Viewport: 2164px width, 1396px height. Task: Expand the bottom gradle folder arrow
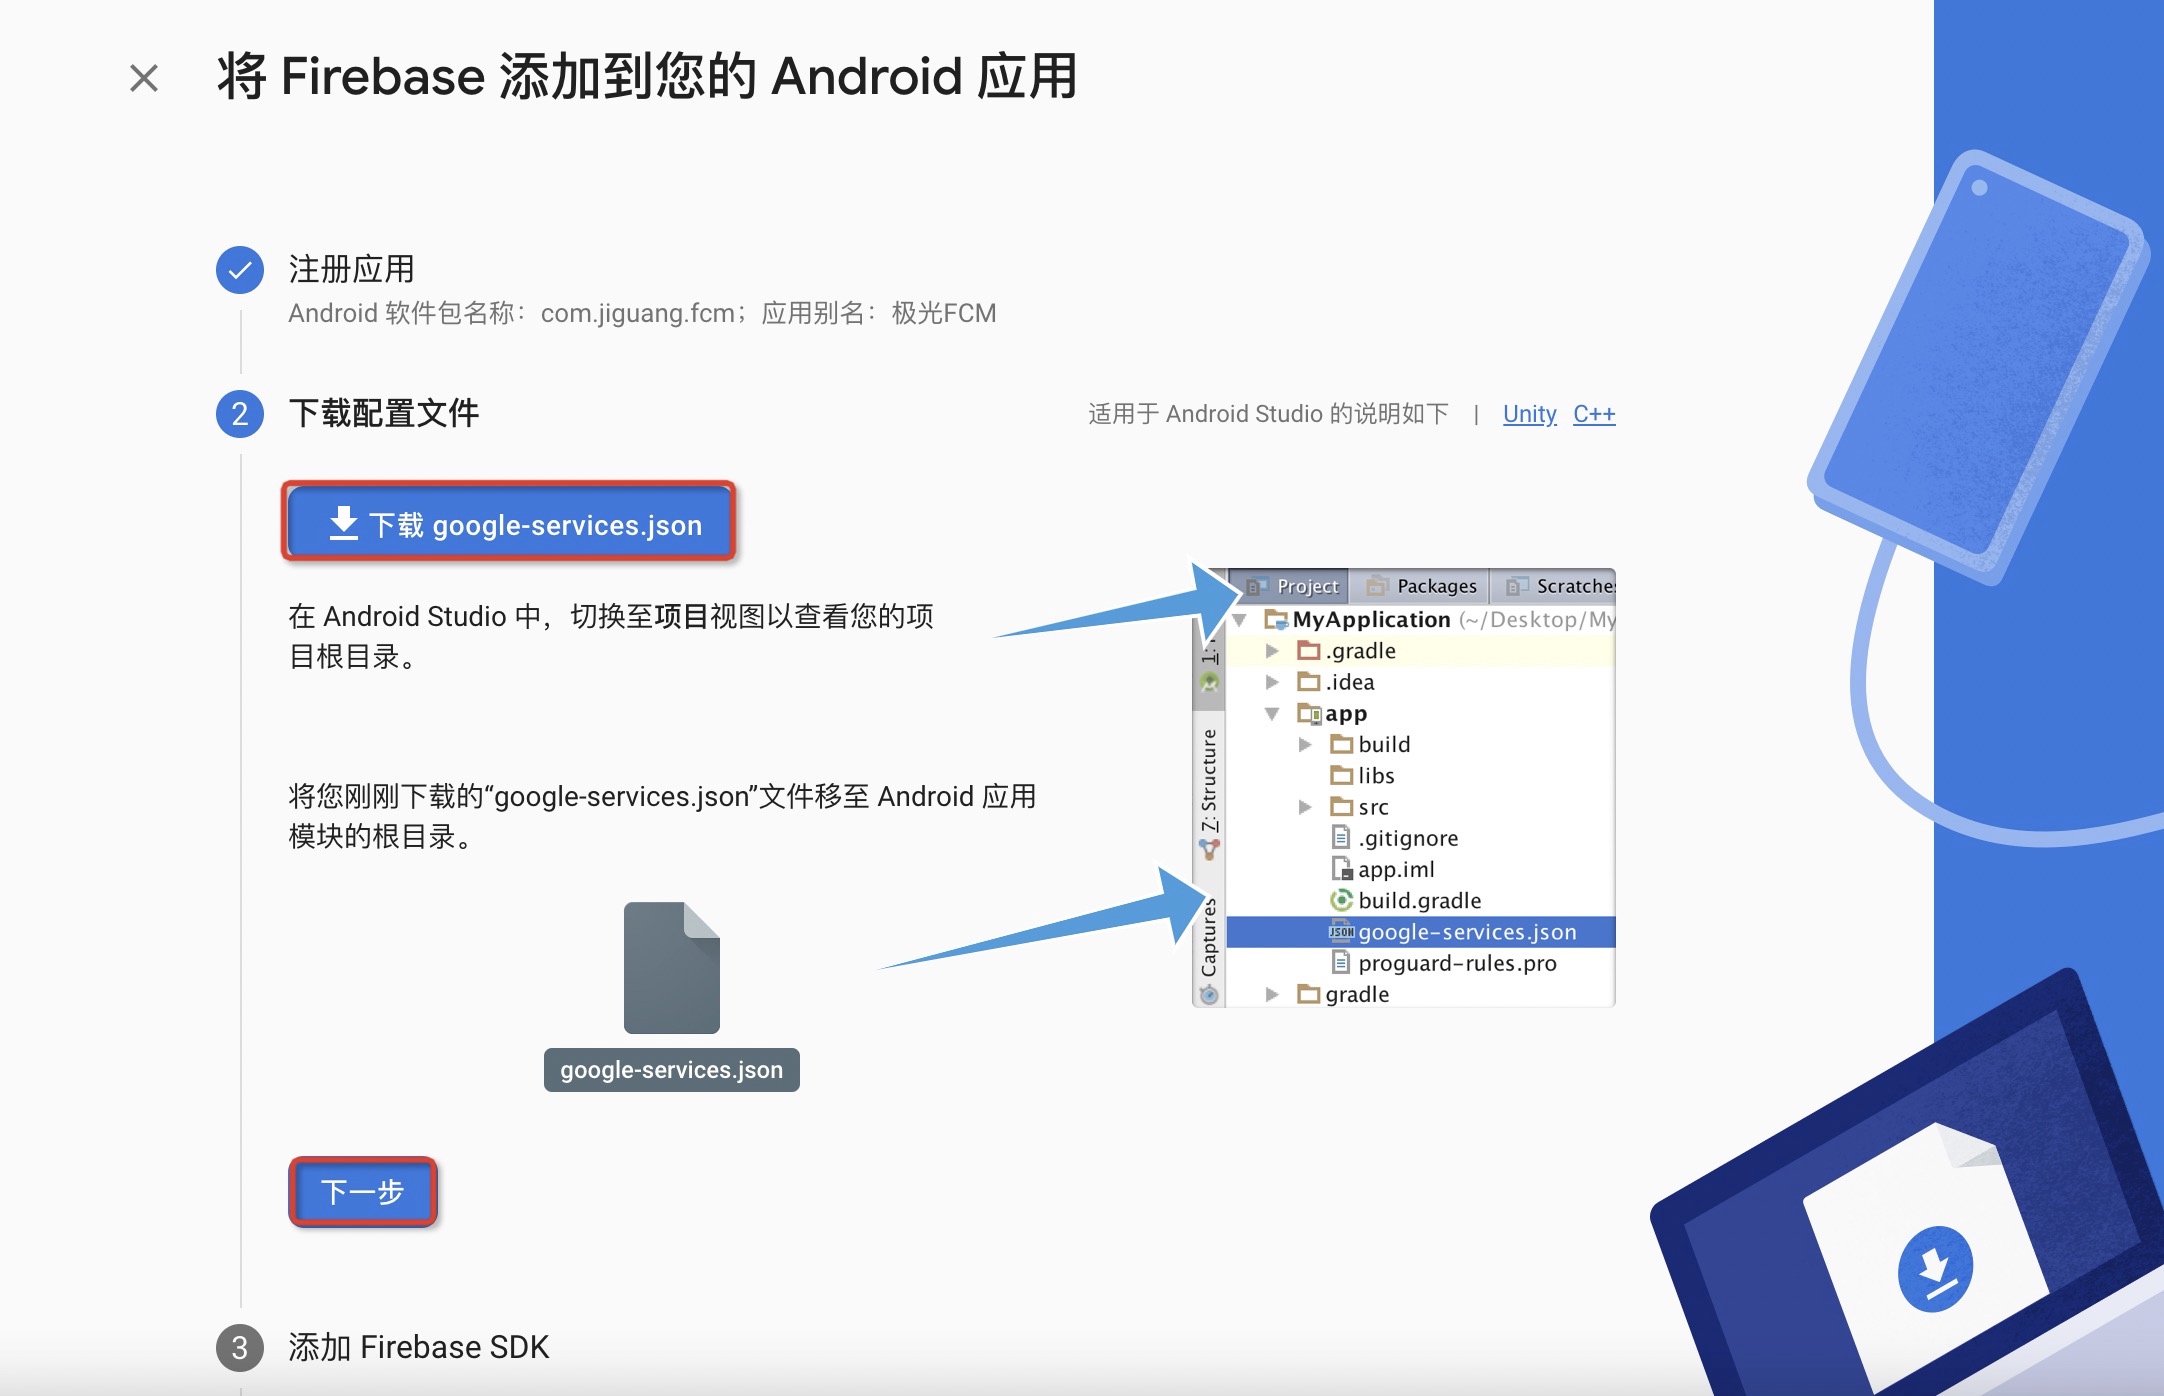[x=1272, y=994]
